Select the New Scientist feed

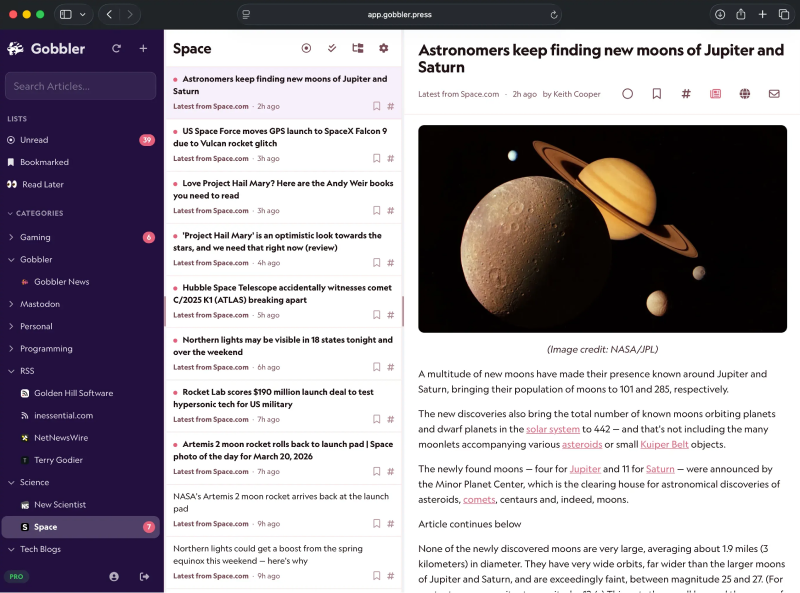tap(81, 505)
